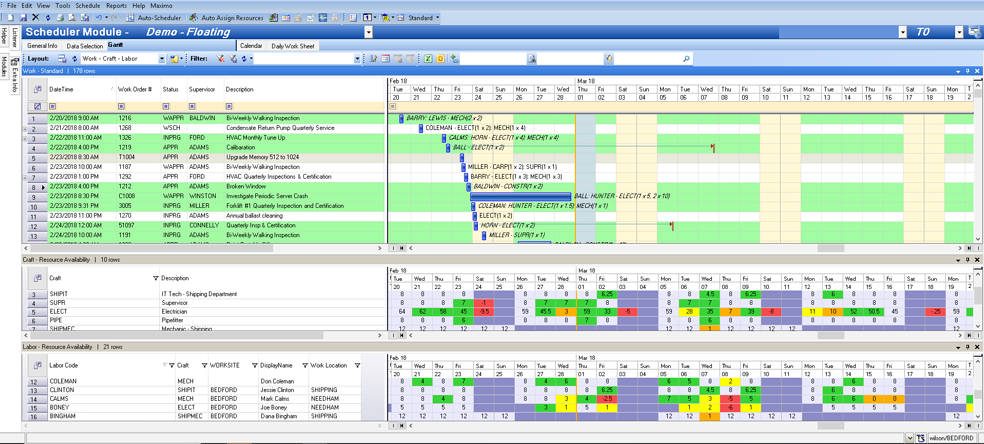984x444 pixels.
Task: Click the blue refresh arrows in top toolbar
Action: 48,18
